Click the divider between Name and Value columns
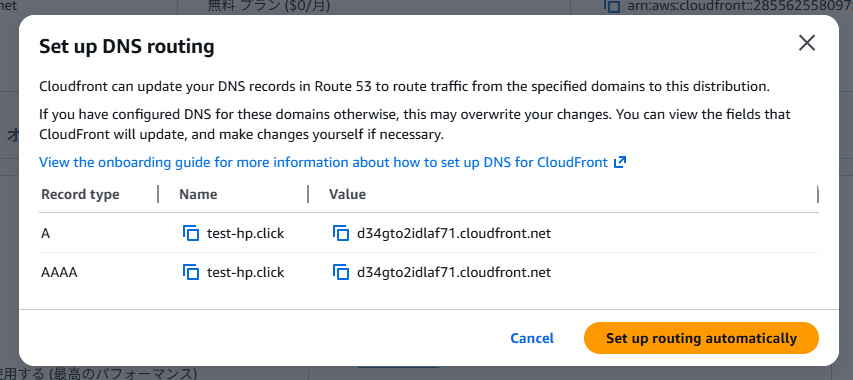This screenshot has height=380, width=853. (308, 194)
